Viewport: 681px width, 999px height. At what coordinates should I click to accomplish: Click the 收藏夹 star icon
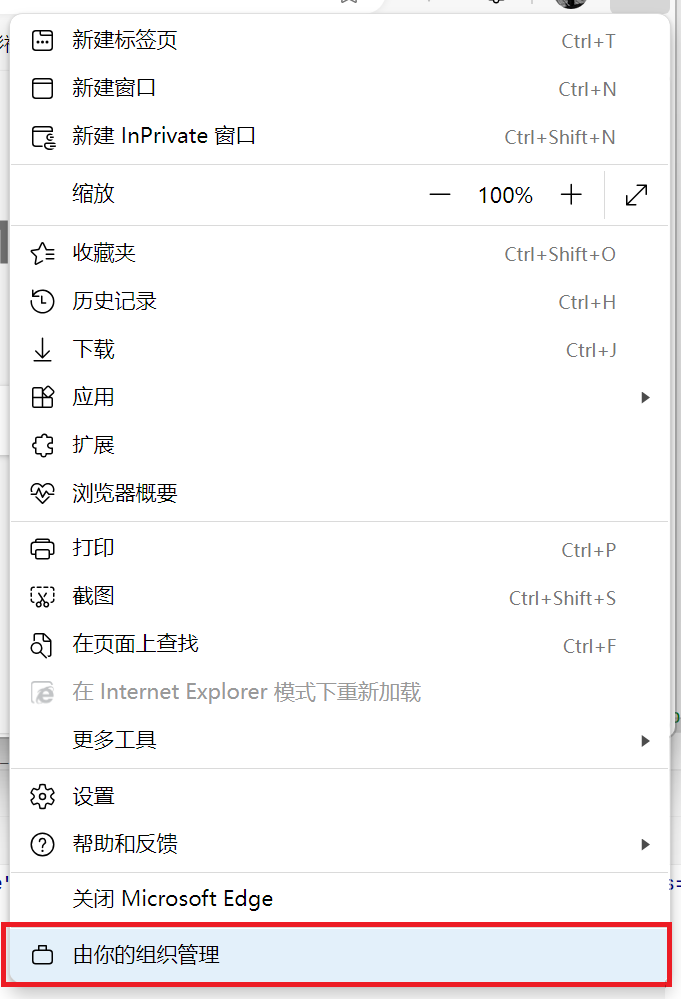pos(42,253)
